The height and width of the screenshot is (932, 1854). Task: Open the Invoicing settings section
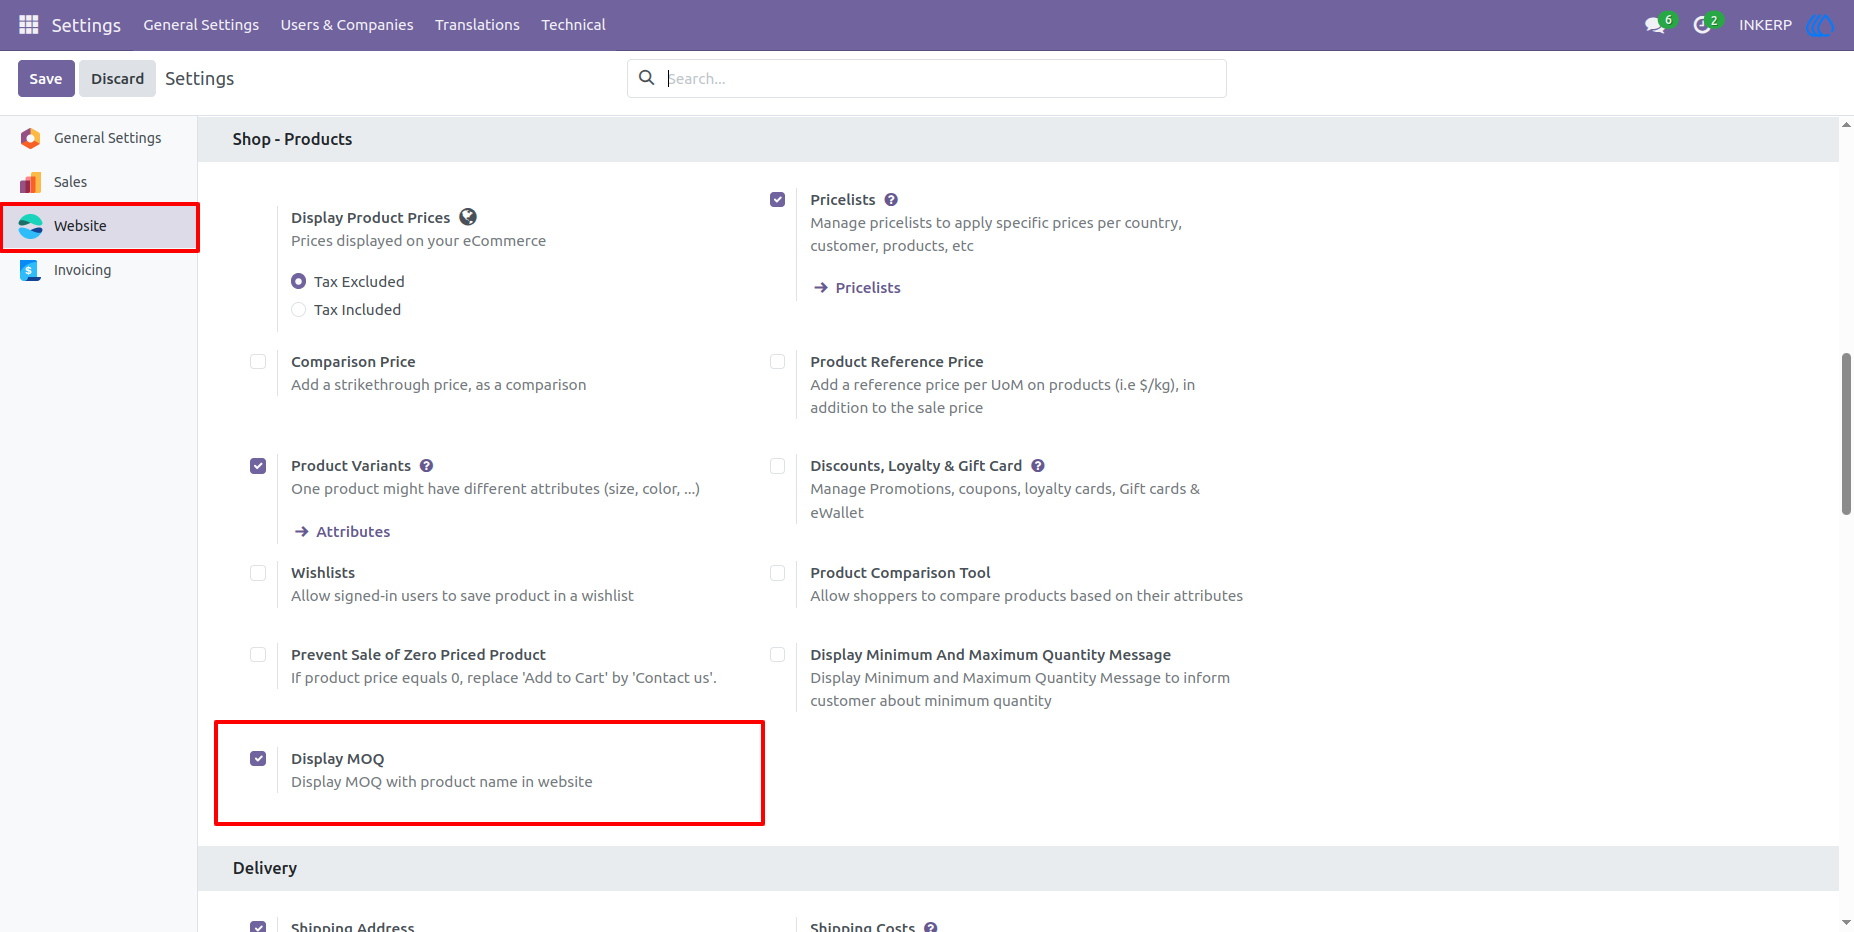(x=99, y=270)
